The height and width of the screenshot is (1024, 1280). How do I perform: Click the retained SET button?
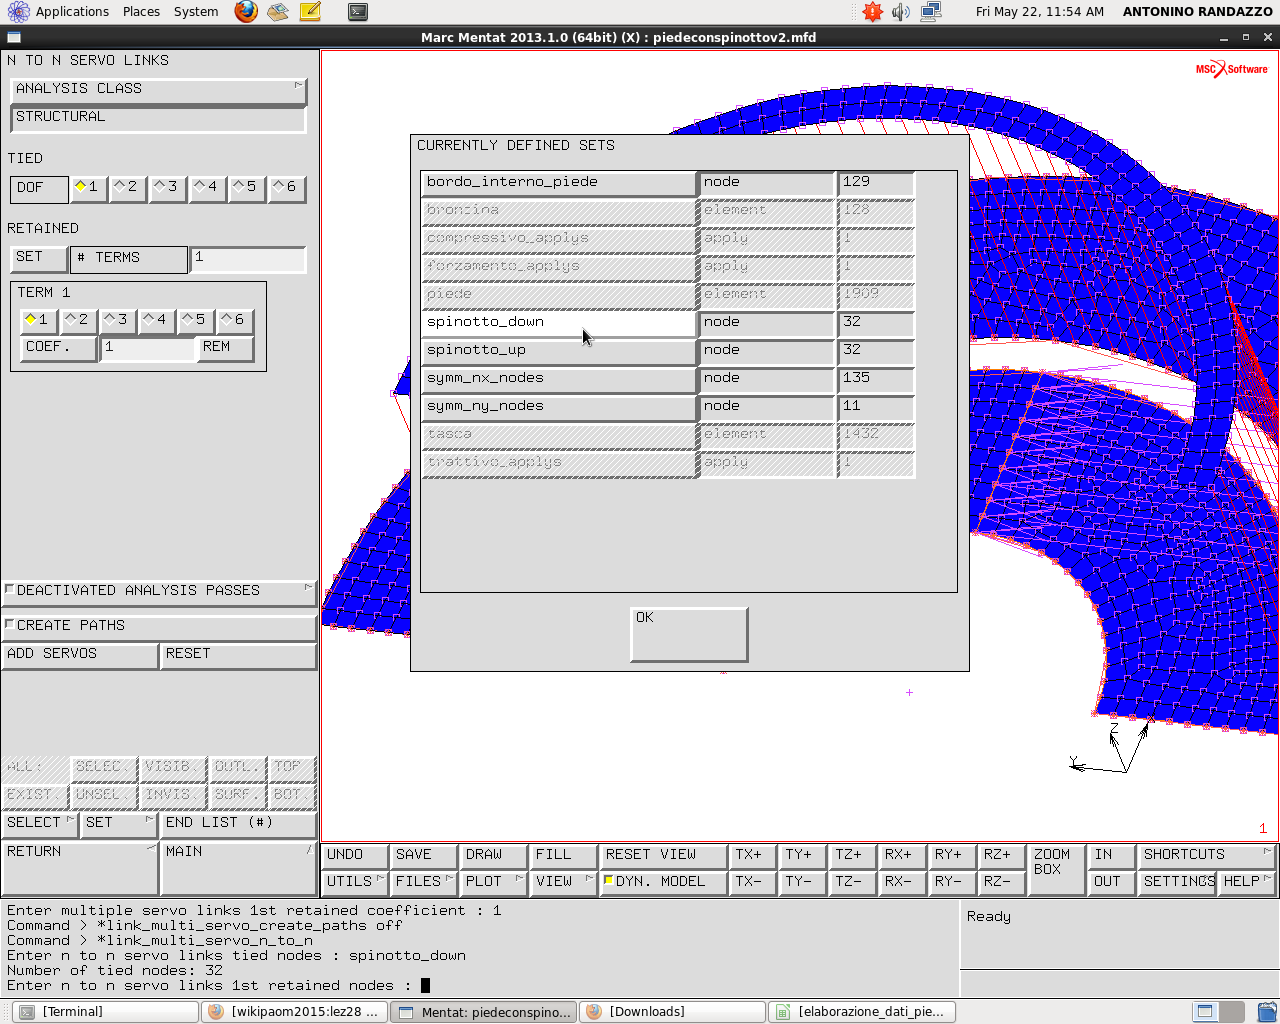point(38,259)
